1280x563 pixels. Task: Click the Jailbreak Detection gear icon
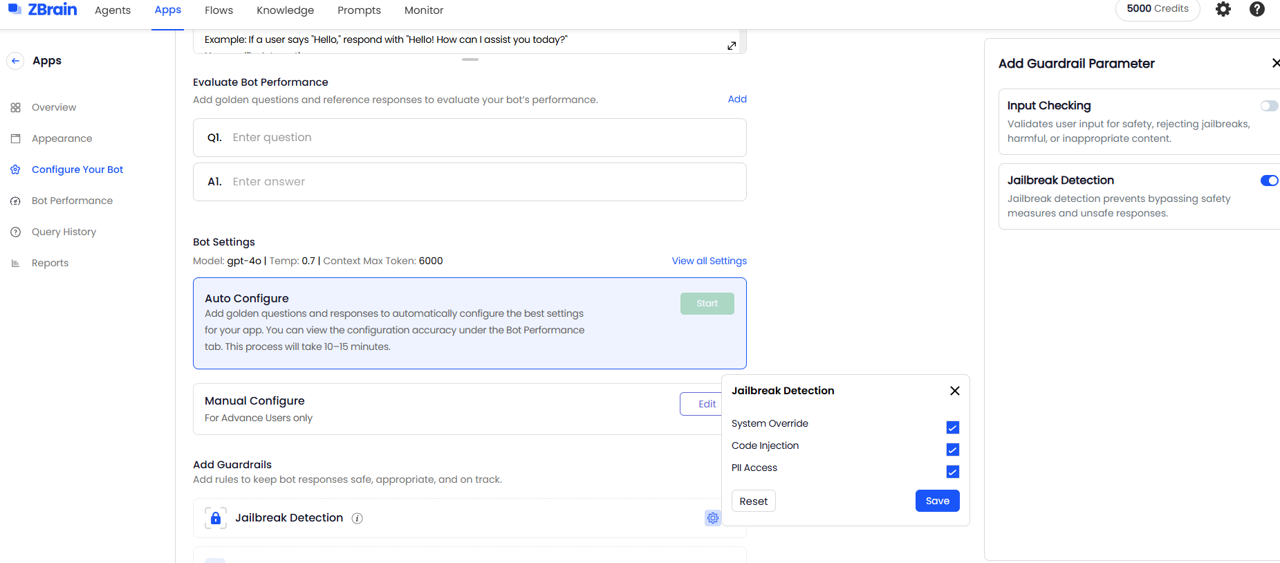pyautogui.click(x=712, y=518)
